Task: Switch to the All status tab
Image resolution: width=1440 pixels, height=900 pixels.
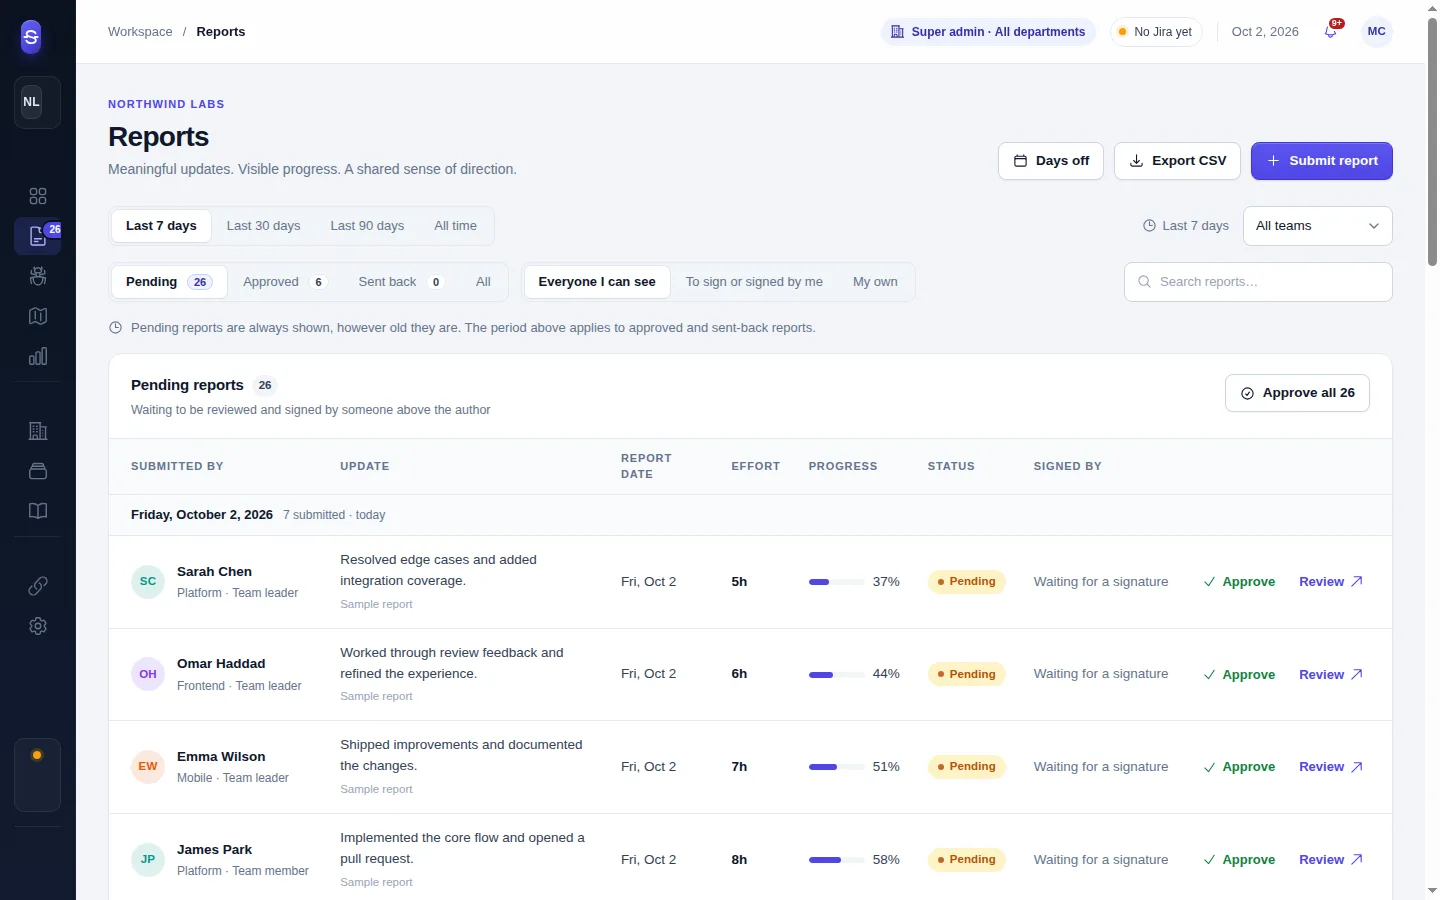Action: (x=483, y=282)
